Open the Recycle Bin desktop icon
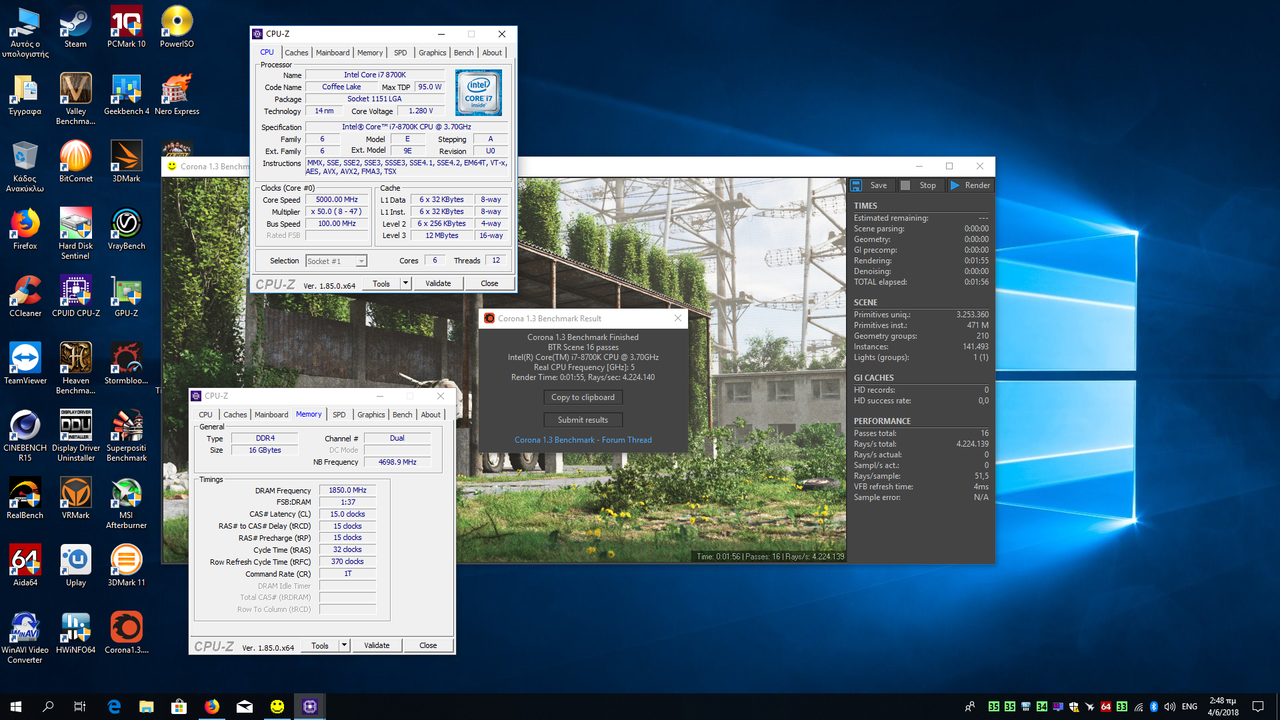Viewport: 1280px width, 720px height. [x=25, y=167]
